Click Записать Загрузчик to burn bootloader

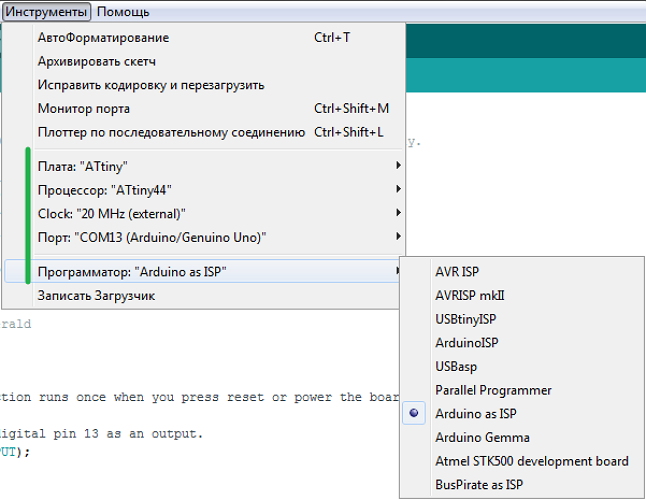pos(96,296)
